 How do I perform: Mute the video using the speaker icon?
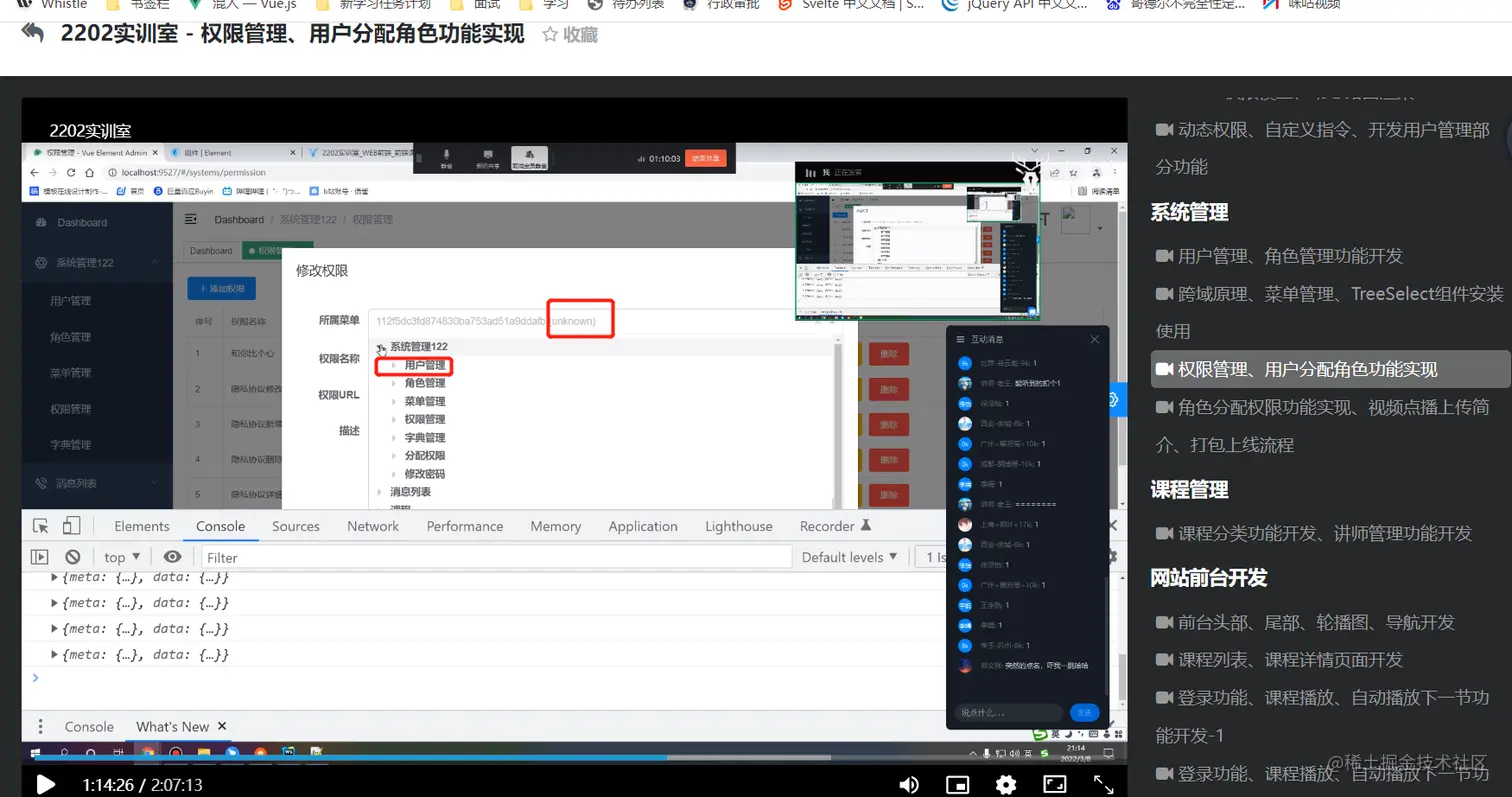click(909, 785)
